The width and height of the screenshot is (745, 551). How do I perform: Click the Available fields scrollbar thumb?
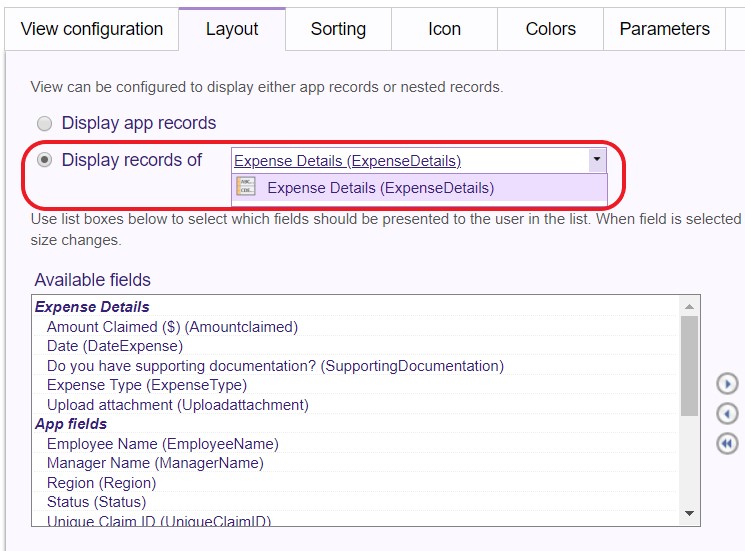689,365
